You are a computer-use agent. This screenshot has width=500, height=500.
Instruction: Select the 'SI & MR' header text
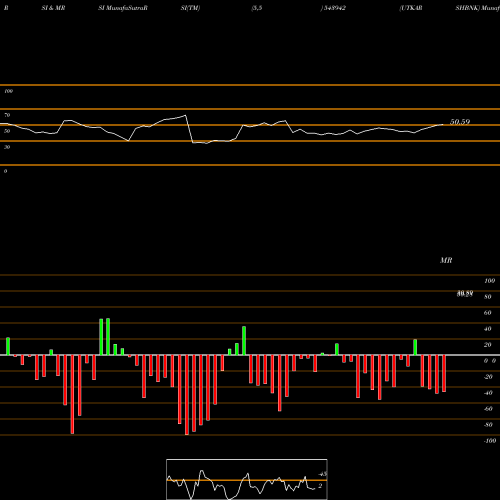click(53, 8)
